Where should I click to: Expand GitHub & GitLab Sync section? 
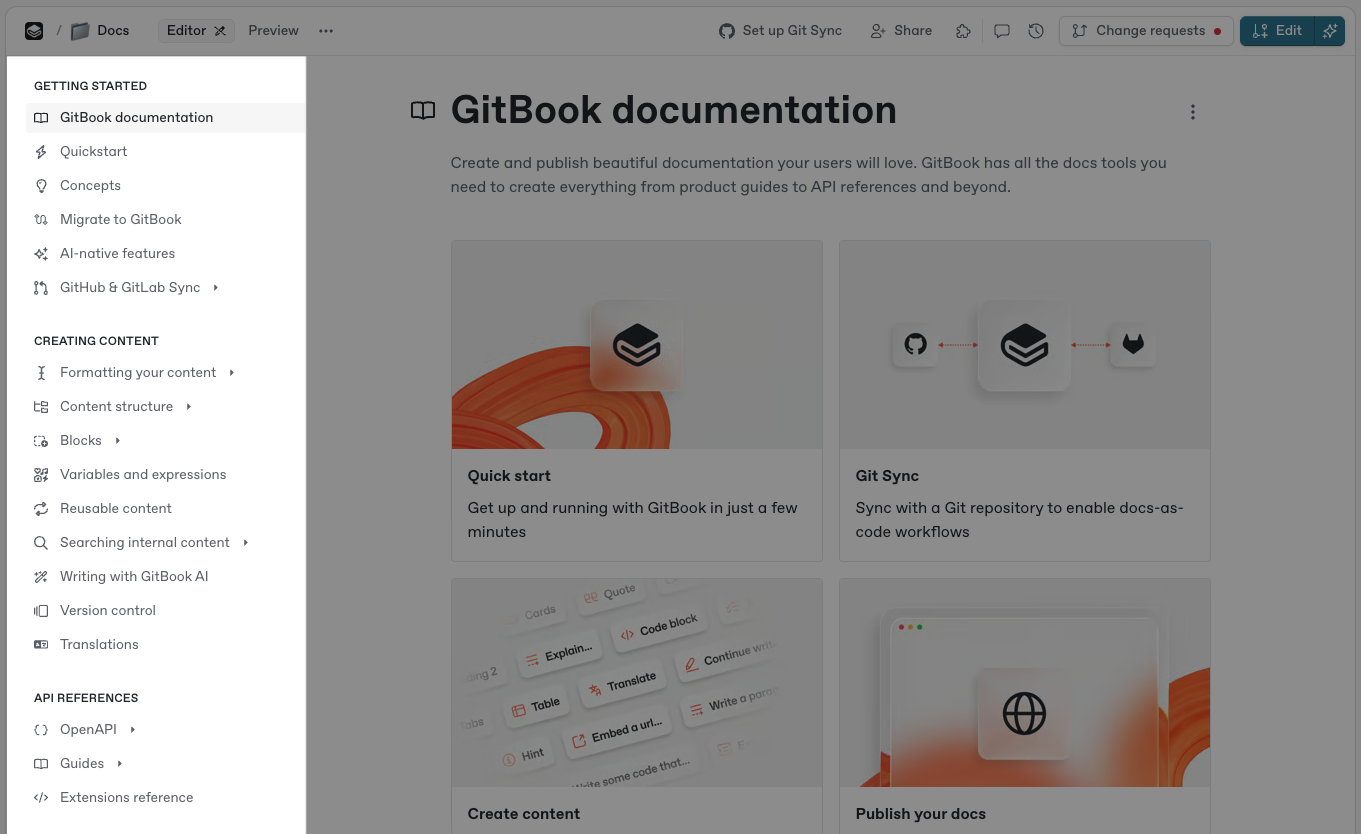click(215, 288)
